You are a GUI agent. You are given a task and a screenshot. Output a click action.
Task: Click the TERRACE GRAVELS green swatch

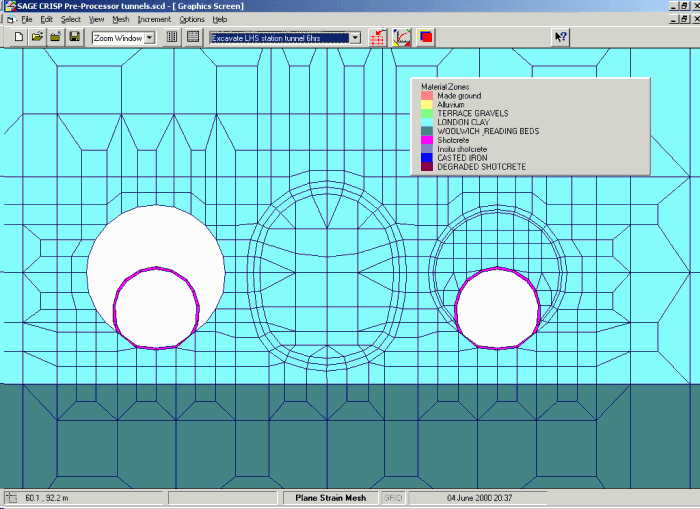427,113
